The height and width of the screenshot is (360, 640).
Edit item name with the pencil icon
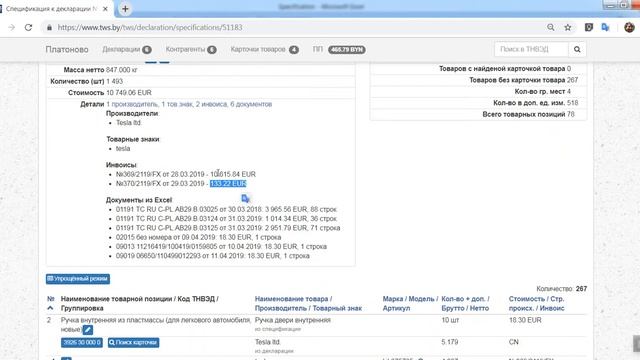88,330
